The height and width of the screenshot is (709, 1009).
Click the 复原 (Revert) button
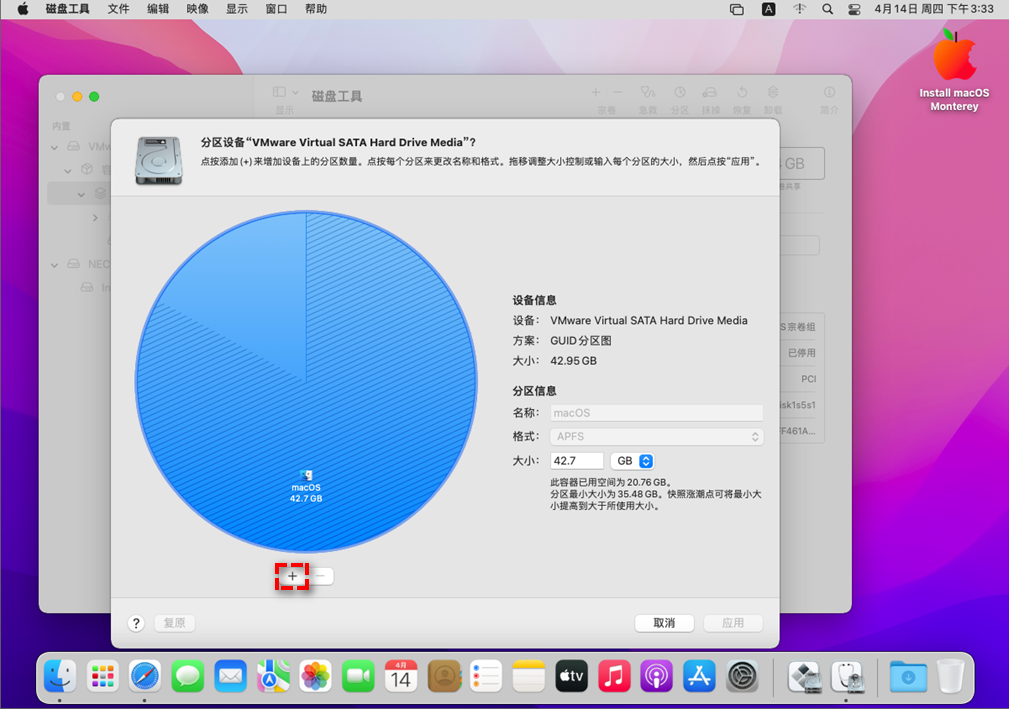174,623
